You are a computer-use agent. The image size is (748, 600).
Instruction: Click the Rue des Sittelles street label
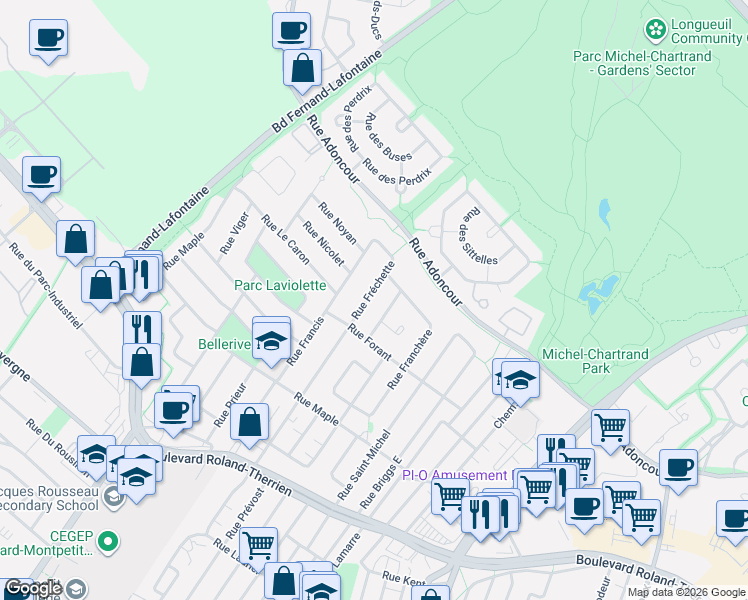click(x=478, y=237)
